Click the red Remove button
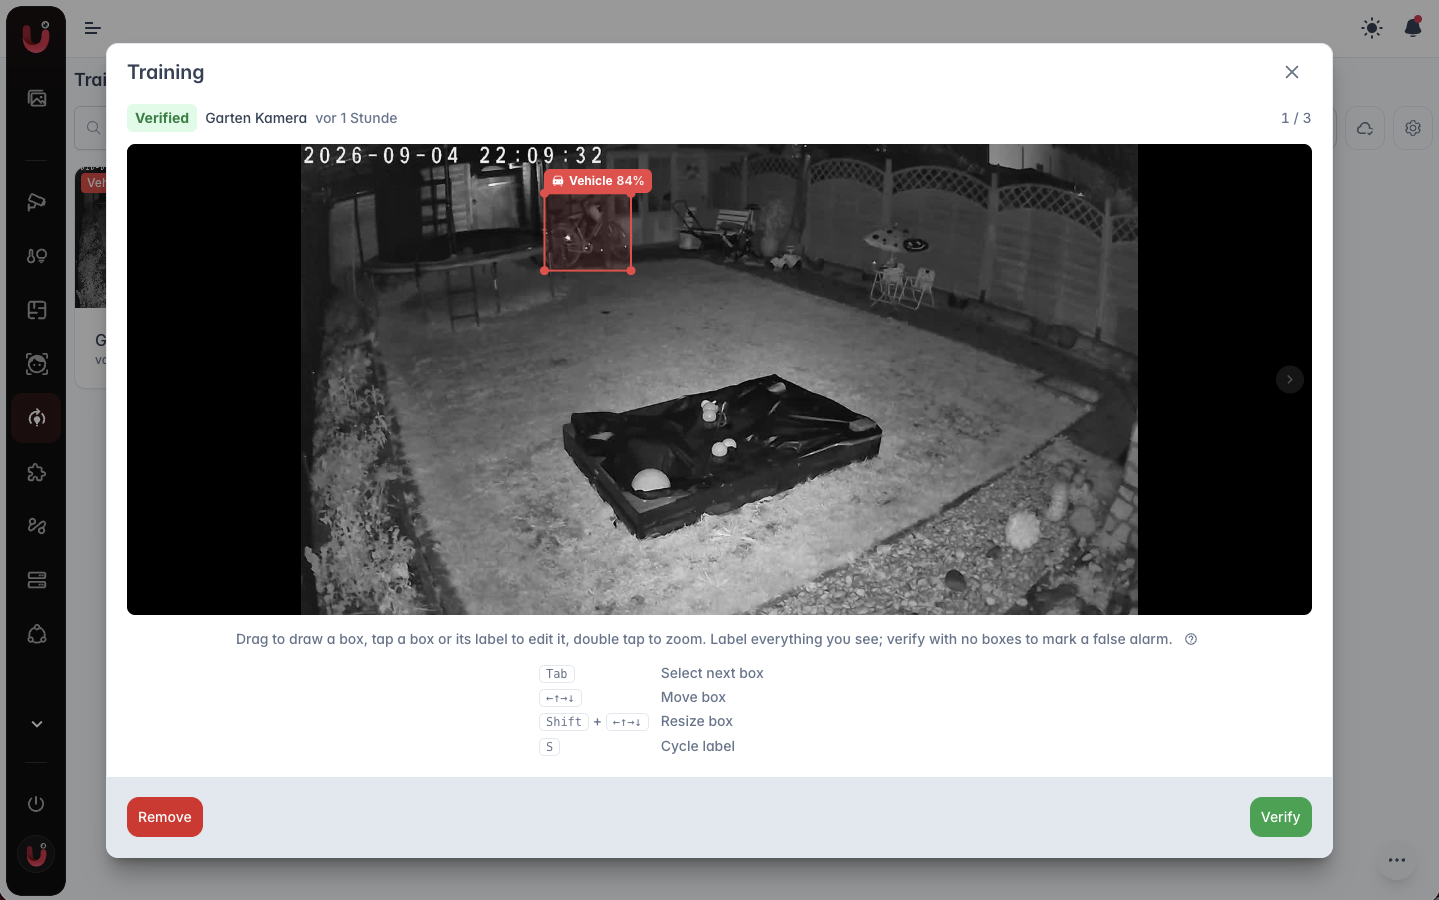The width and height of the screenshot is (1439, 900). point(165,817)
